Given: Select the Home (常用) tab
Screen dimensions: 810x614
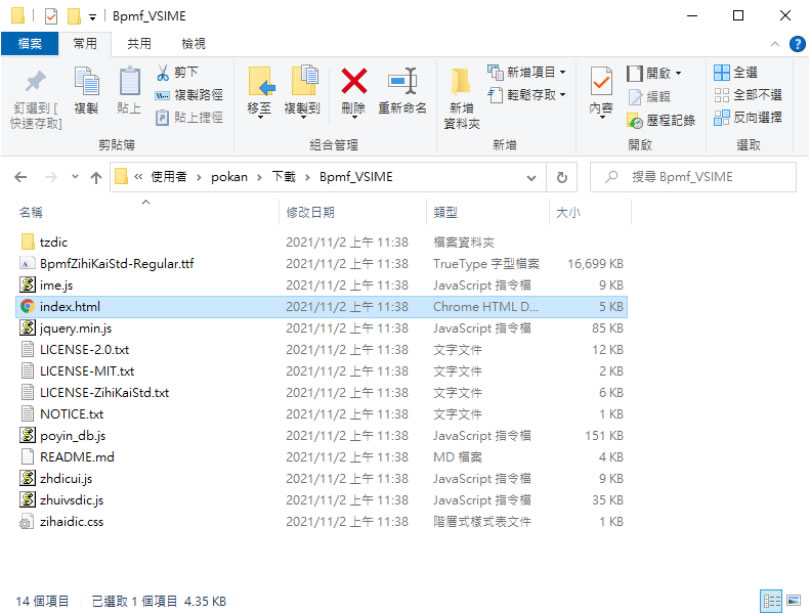Looking at the screenshot, I should (x=85, y=43).
